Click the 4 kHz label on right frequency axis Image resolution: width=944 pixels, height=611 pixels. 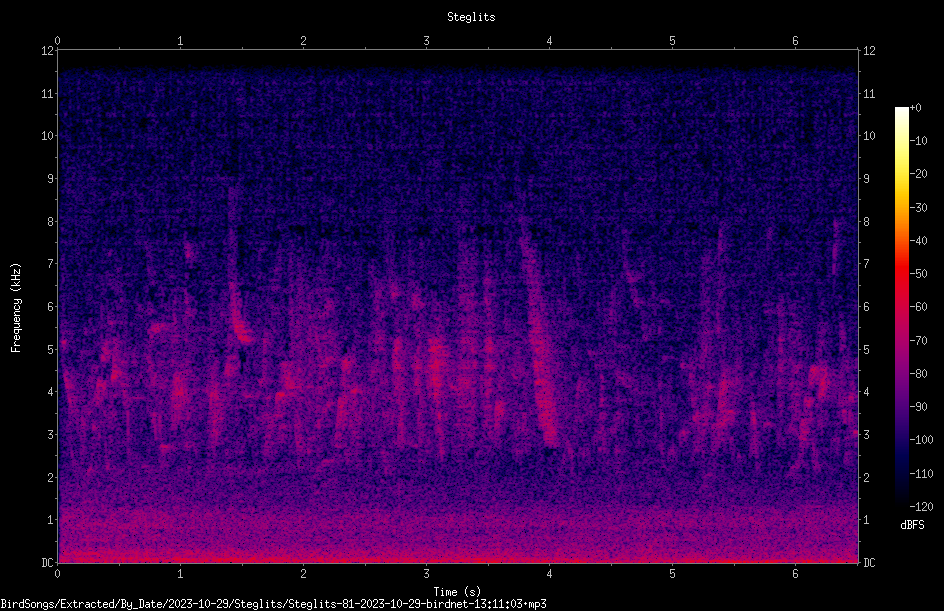[866, 392]
